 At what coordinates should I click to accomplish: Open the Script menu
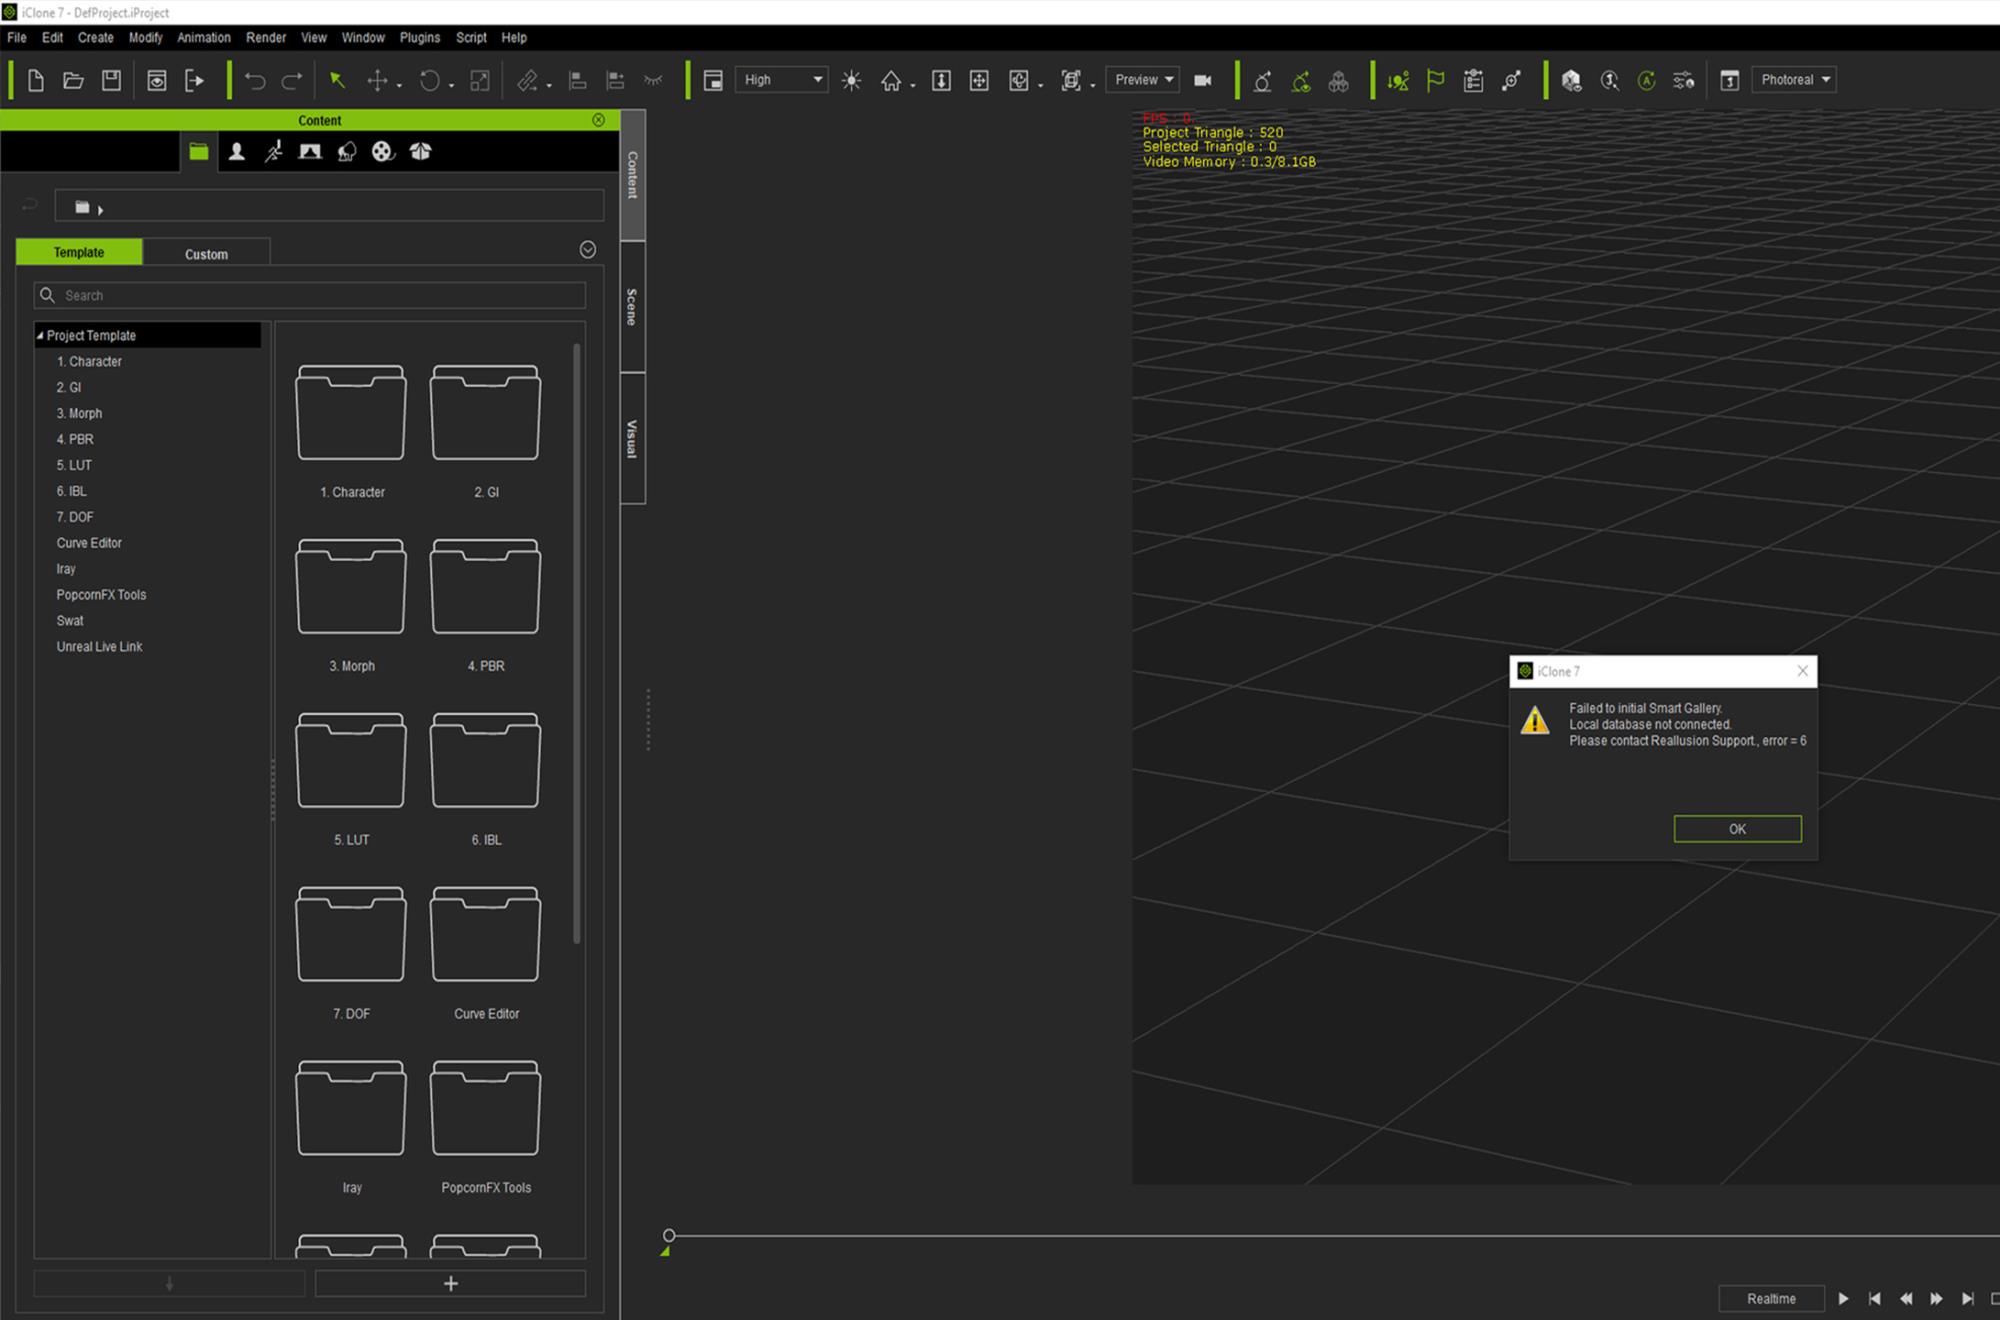coord(471,38)
